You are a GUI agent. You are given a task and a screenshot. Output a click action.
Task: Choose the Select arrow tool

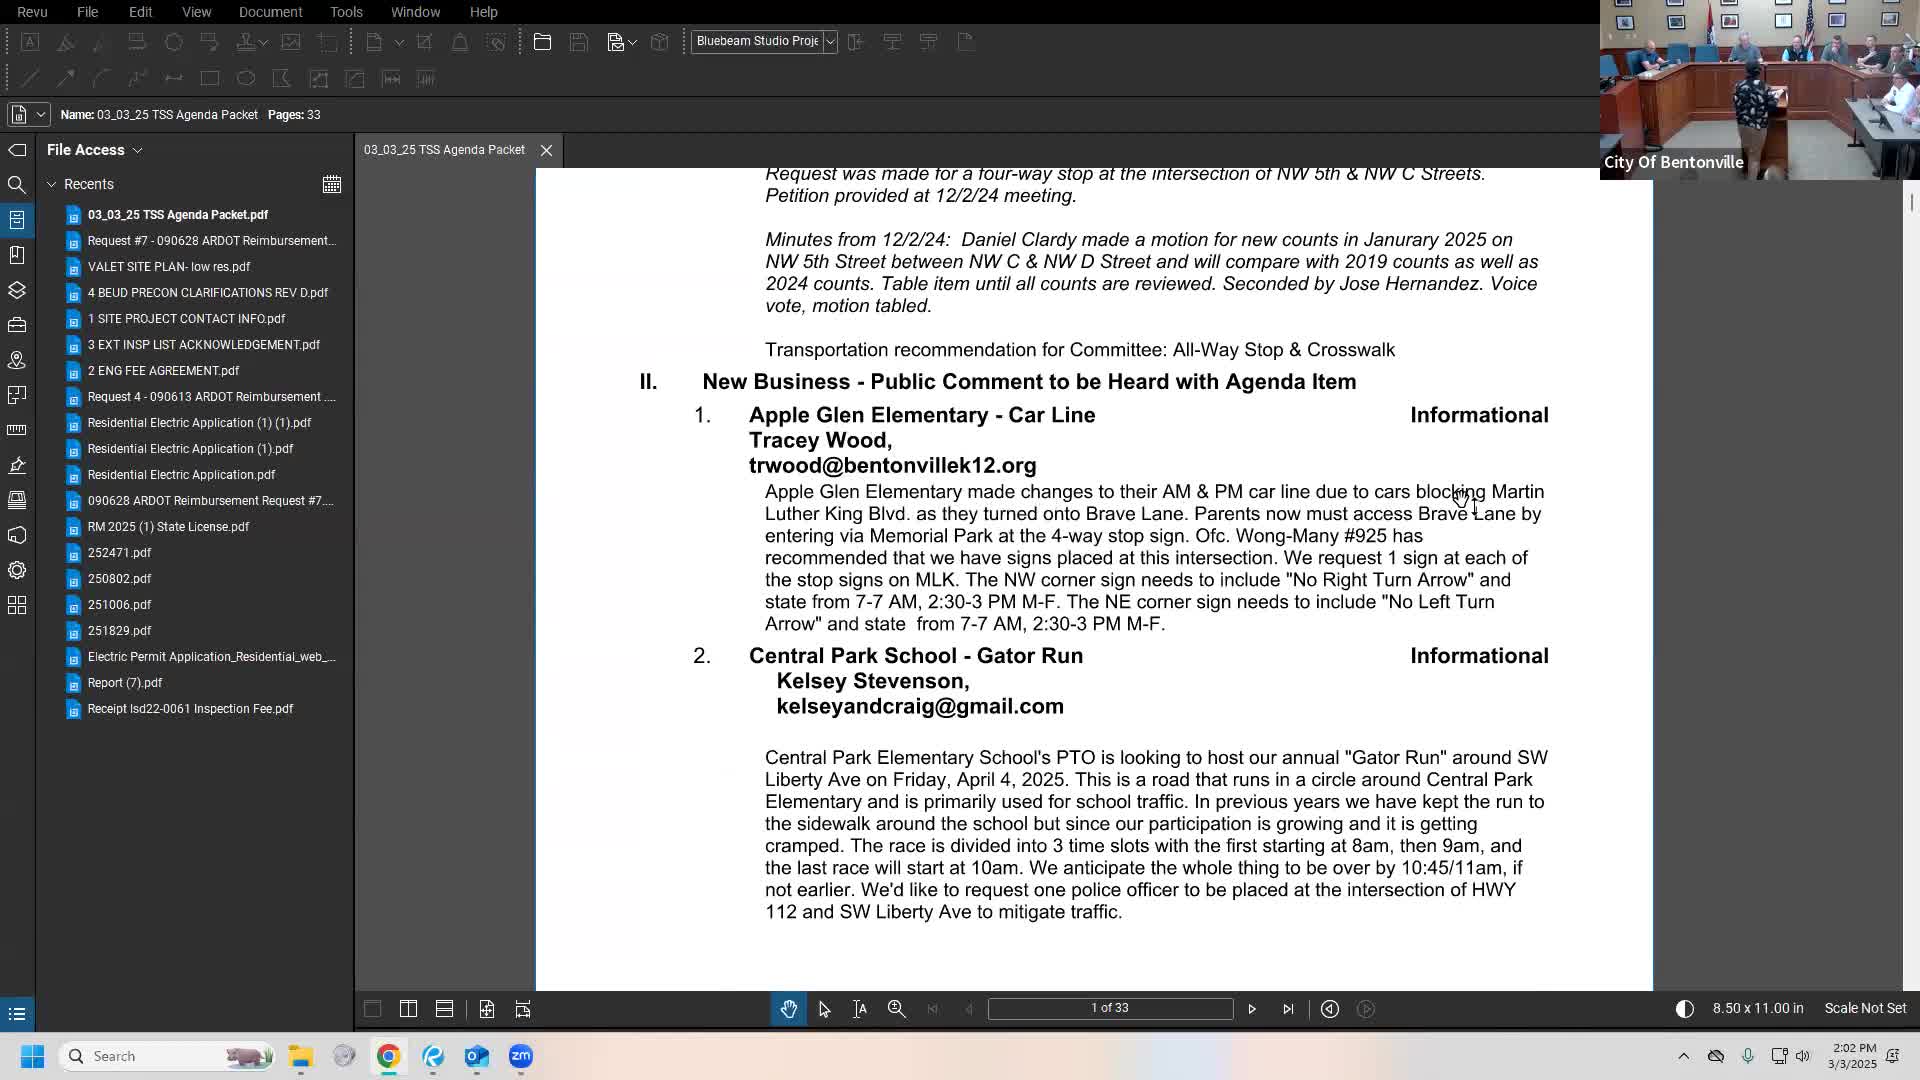click(x=824, y=1009)
